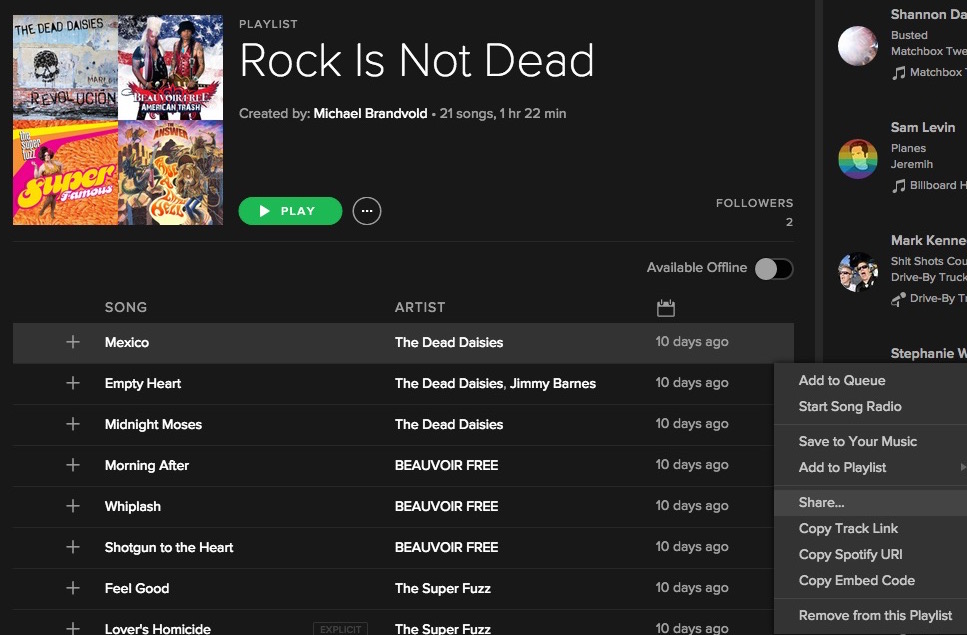Open the more options ellipsis button
Image resolution: width=967 pixels, height=635 pixels.
coord(367,211)
